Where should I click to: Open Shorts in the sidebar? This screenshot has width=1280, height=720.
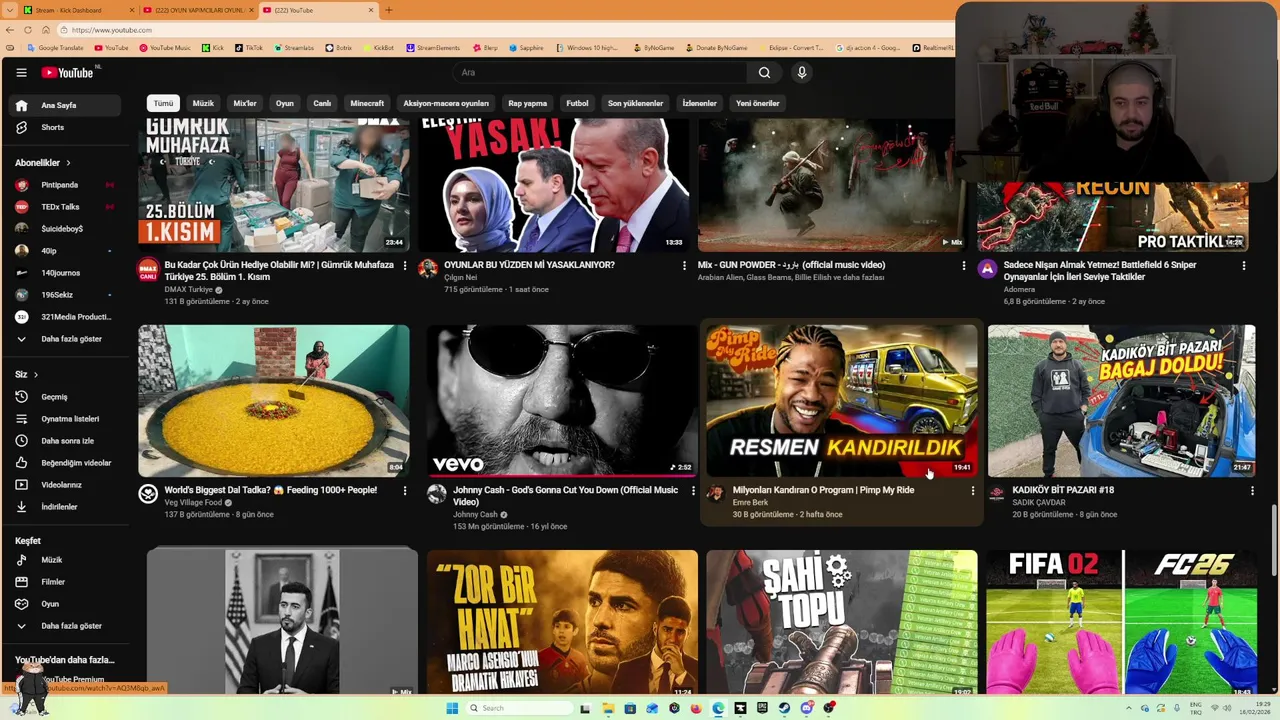point(64,127)
